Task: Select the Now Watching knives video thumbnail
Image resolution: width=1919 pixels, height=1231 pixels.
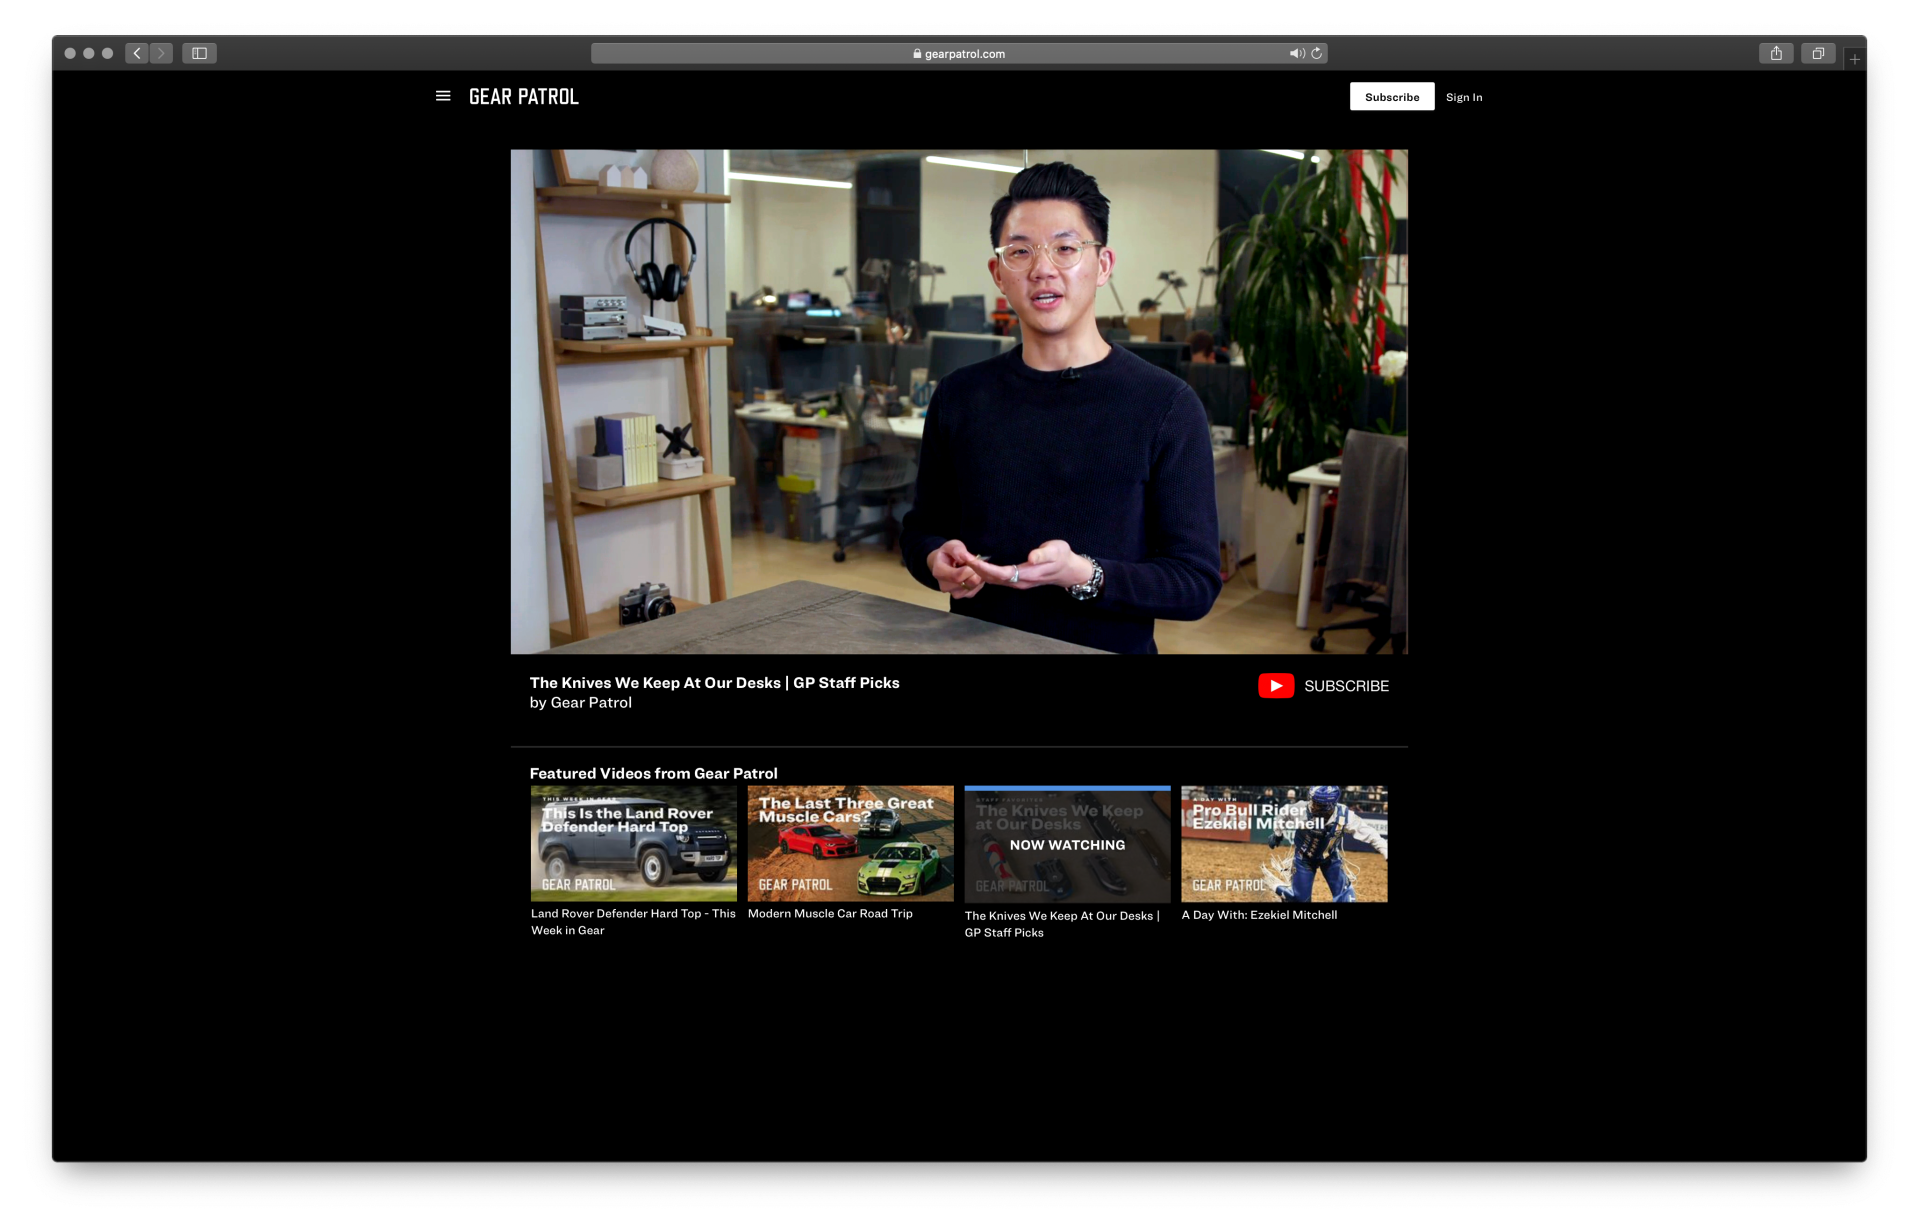Action: pos(1067,844)
